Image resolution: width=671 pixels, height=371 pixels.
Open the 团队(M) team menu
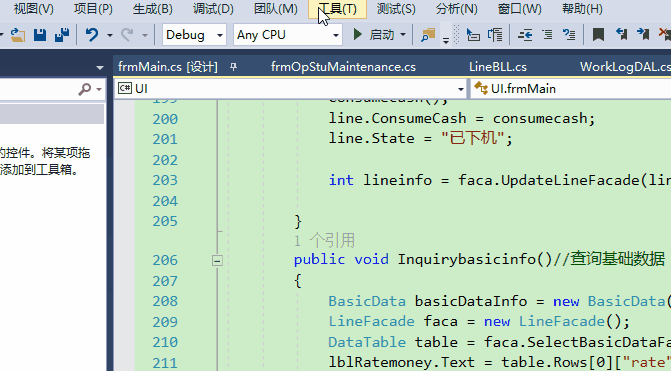(x=276, y=9)
